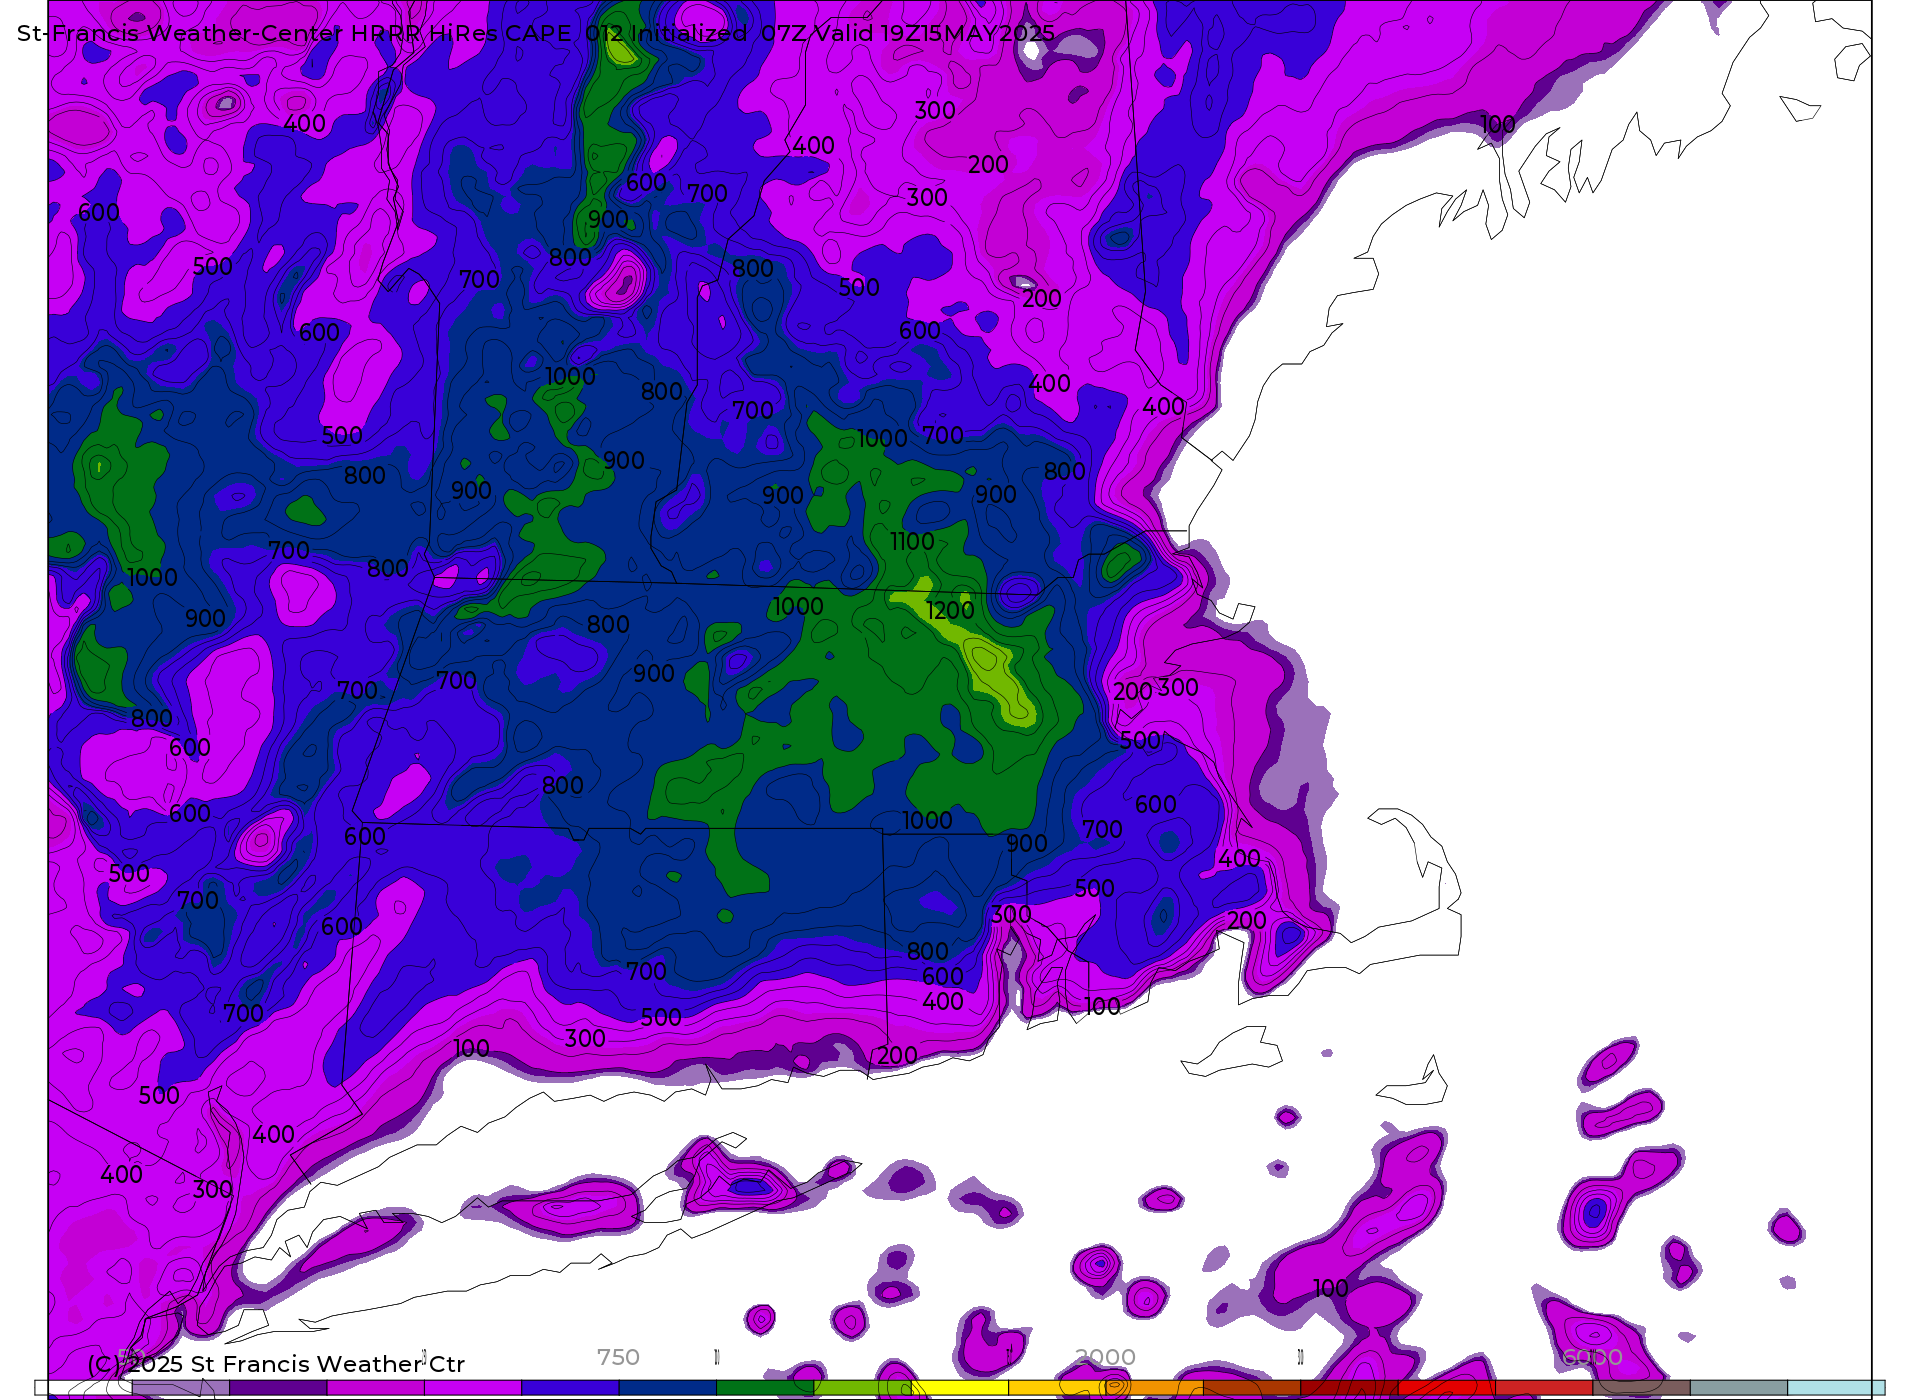Click the lavender swatch in the color bar
The height and width of the screenshot is (1400, 1920).
(x=181, y=1387)
